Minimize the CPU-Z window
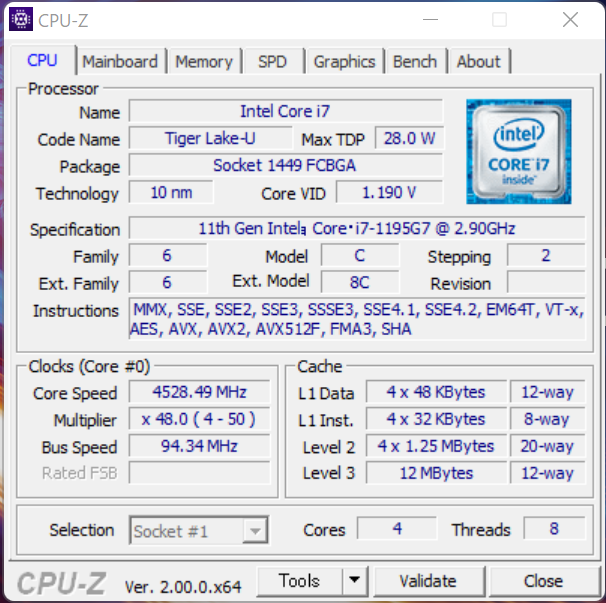606x603 pixels. point(431,19)
